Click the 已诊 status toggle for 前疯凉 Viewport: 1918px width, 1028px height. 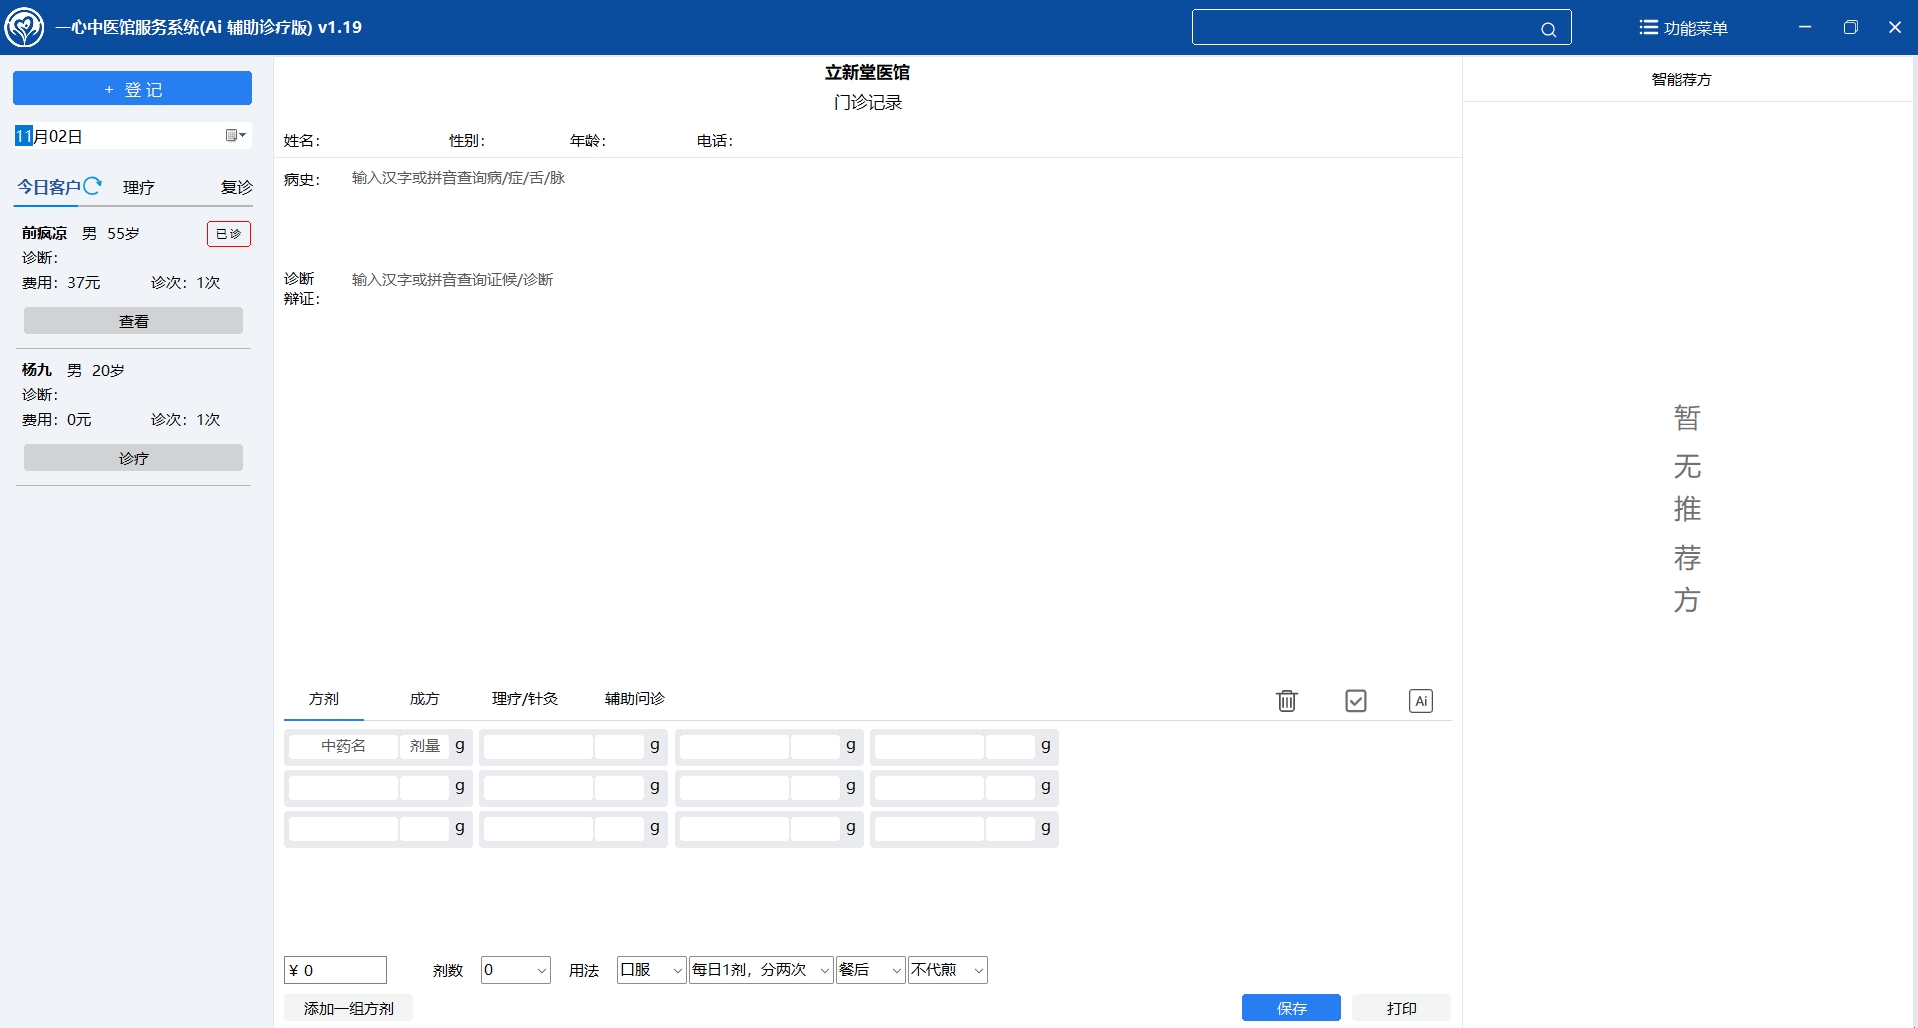[227, 233]
